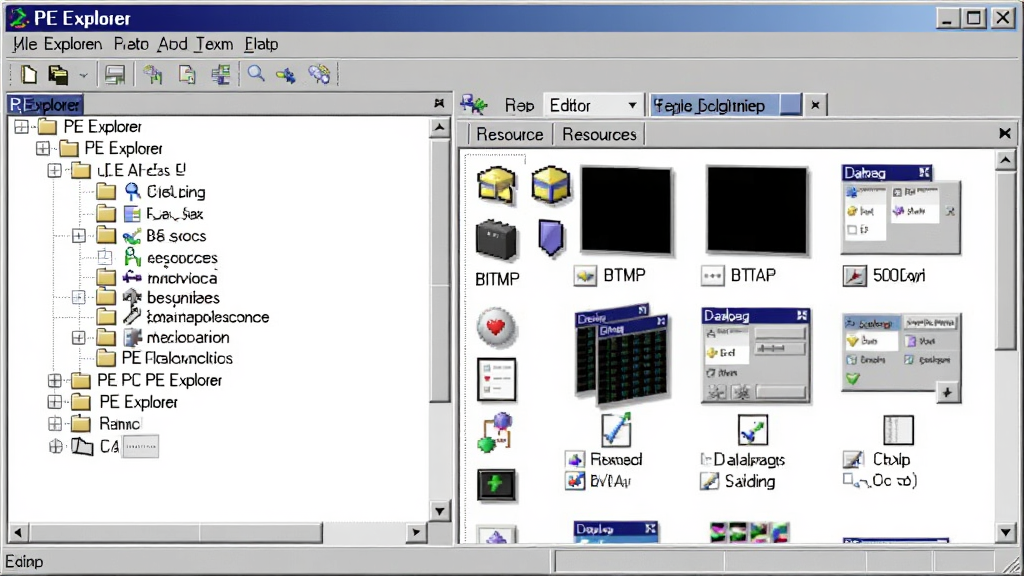Viewport: 1024px width, 576px height.
Task: Click the resources pane scroll down arrow
Action: 1006,532
